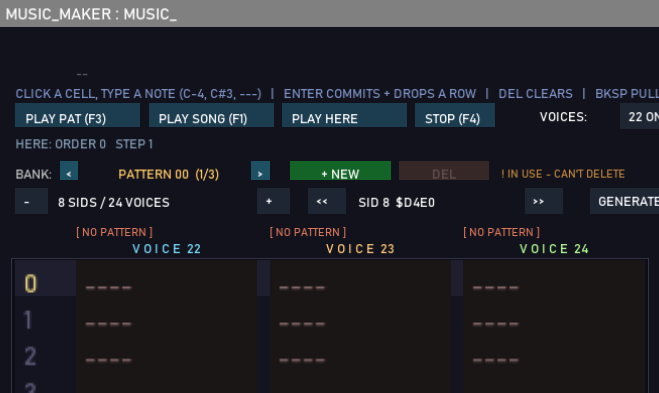Select Voice 23 cell in row 0

pyautogui.click(x=360, y=278)
